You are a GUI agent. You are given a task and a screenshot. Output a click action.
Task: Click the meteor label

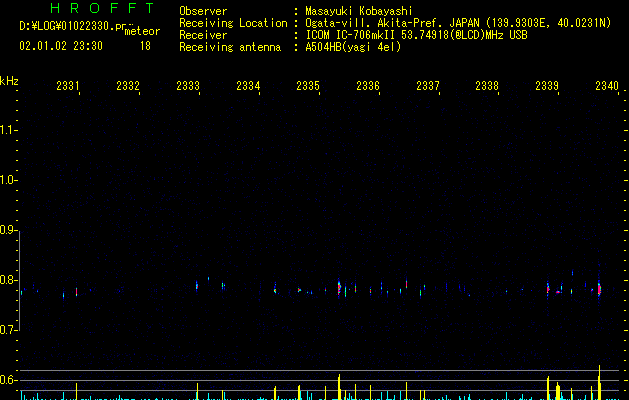(x=142, y=31)
